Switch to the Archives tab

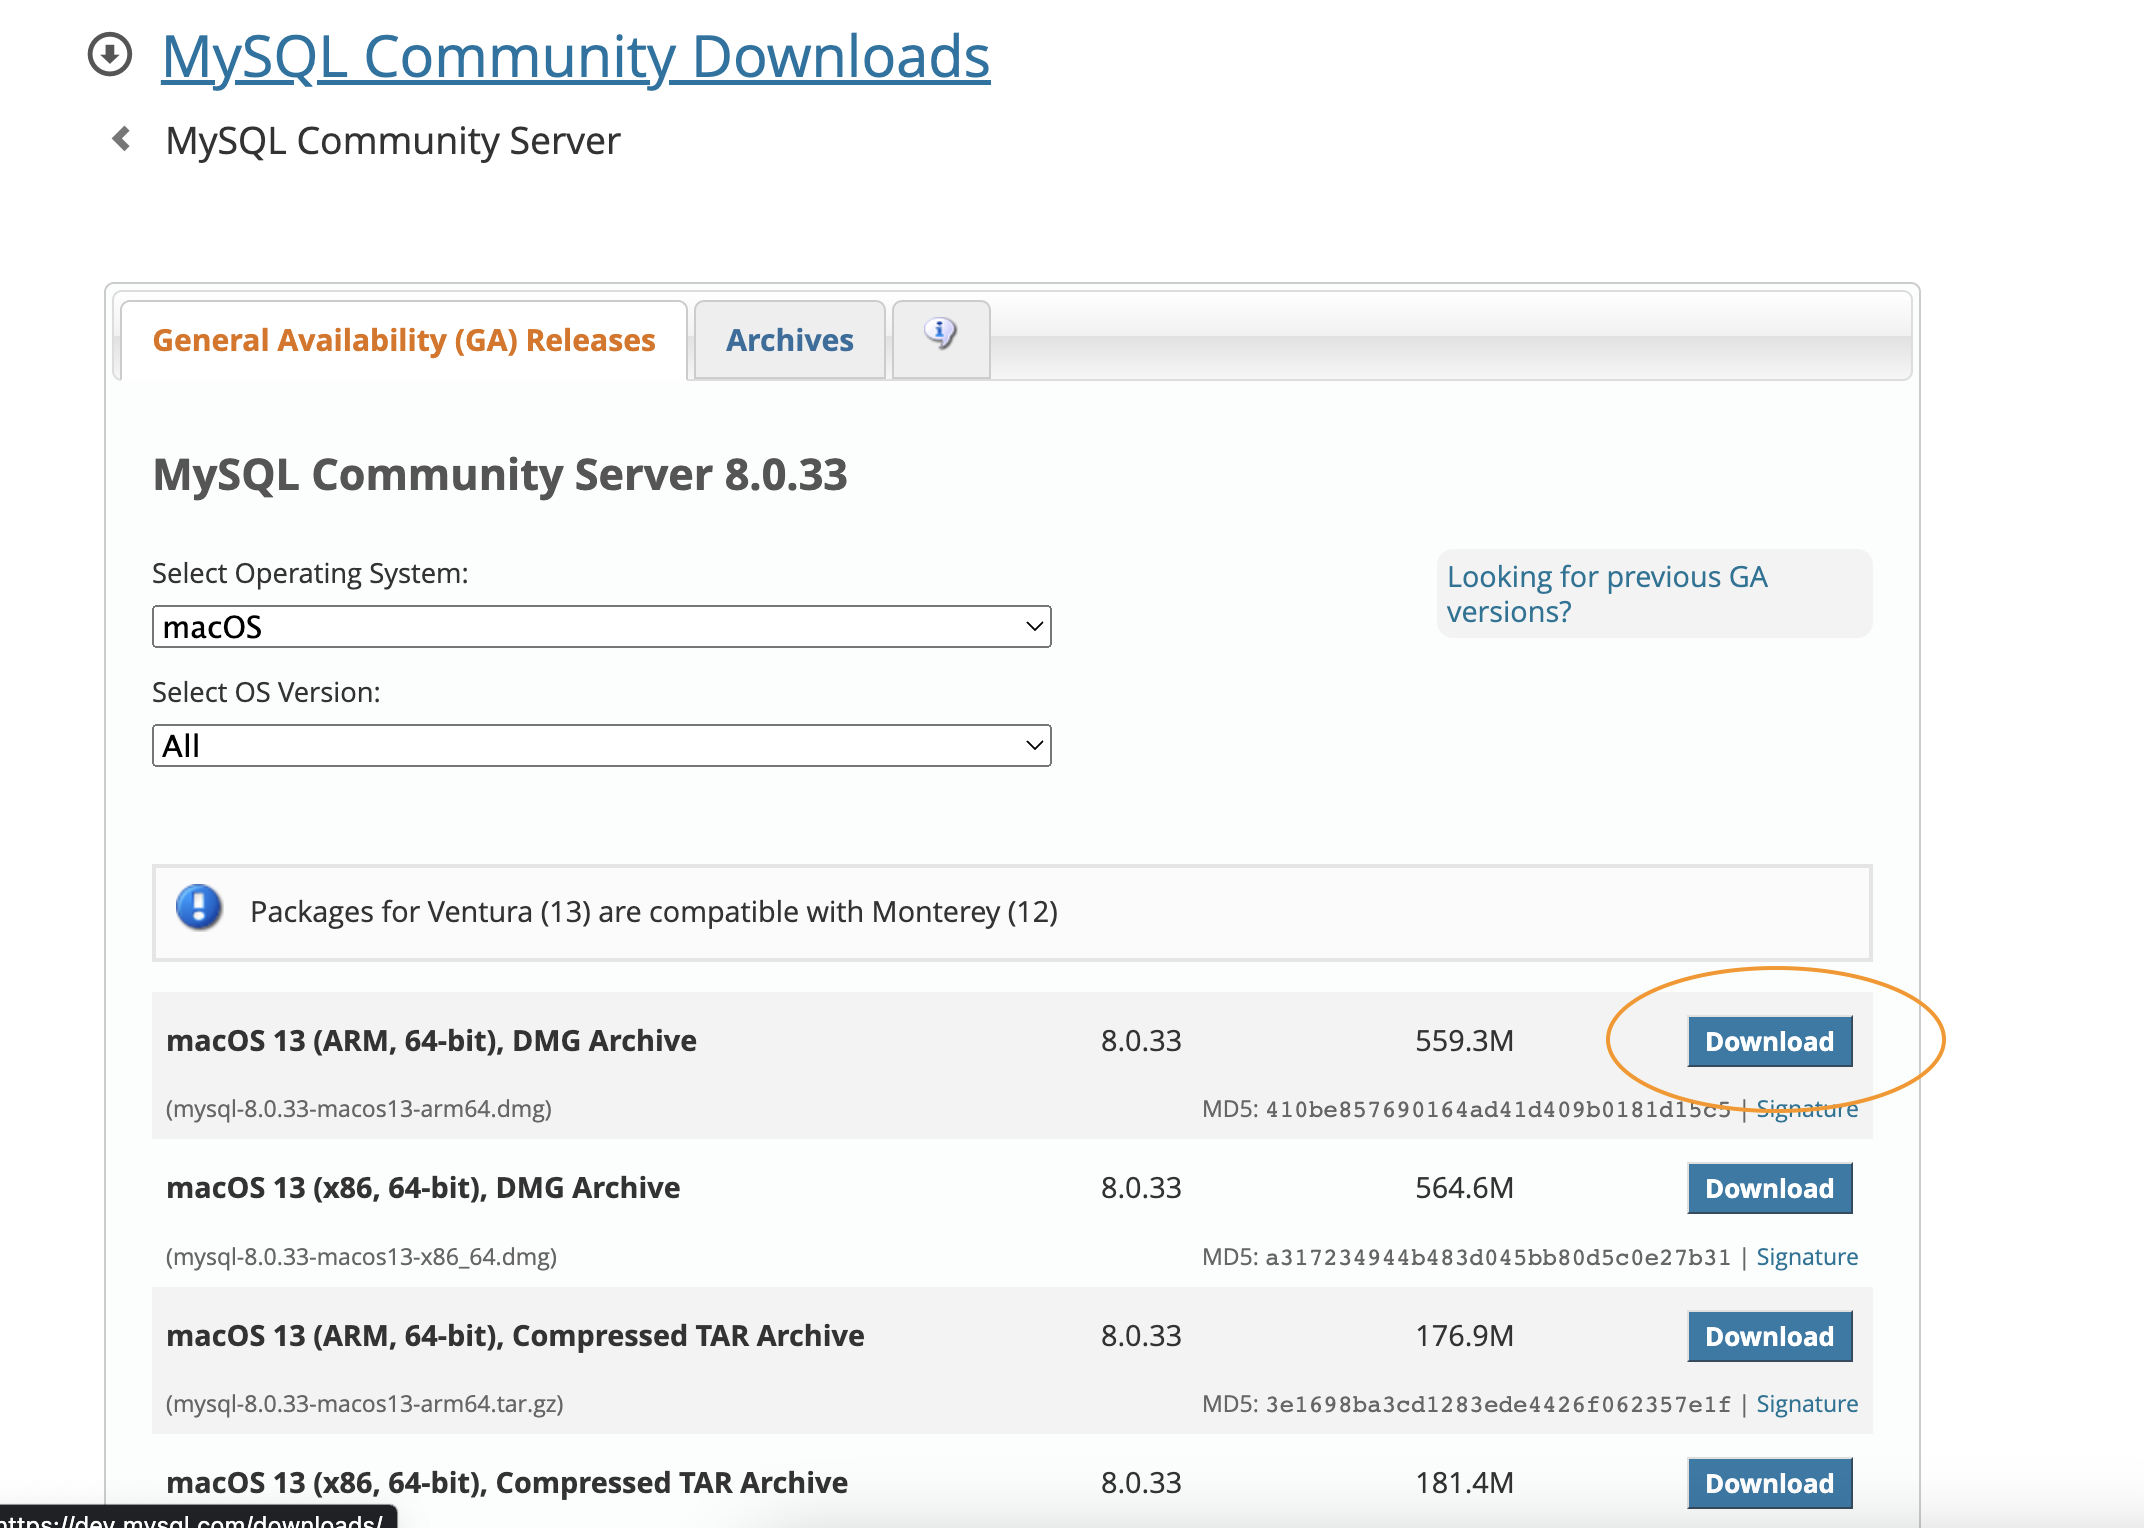(789, 340)
